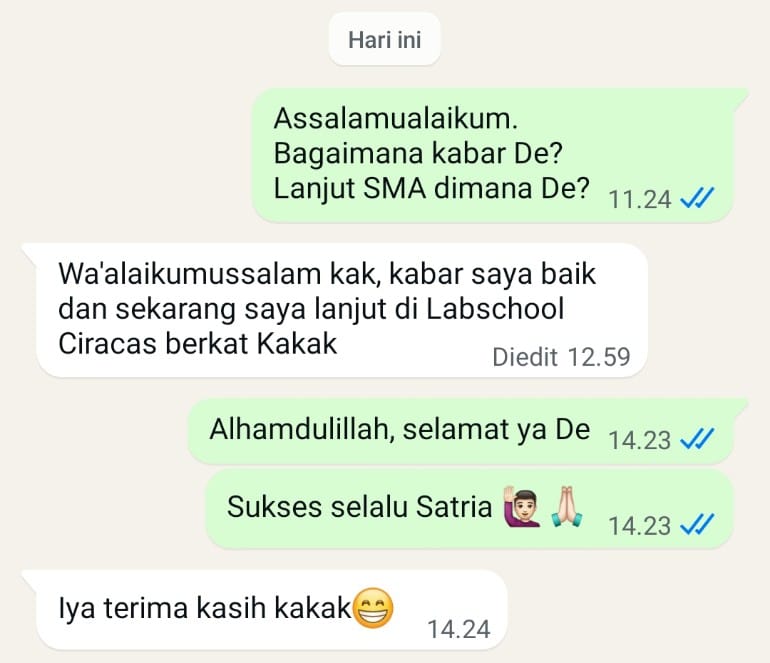Tap the 'Hari ini' date label
770x663 pixels.
point(385,40)
